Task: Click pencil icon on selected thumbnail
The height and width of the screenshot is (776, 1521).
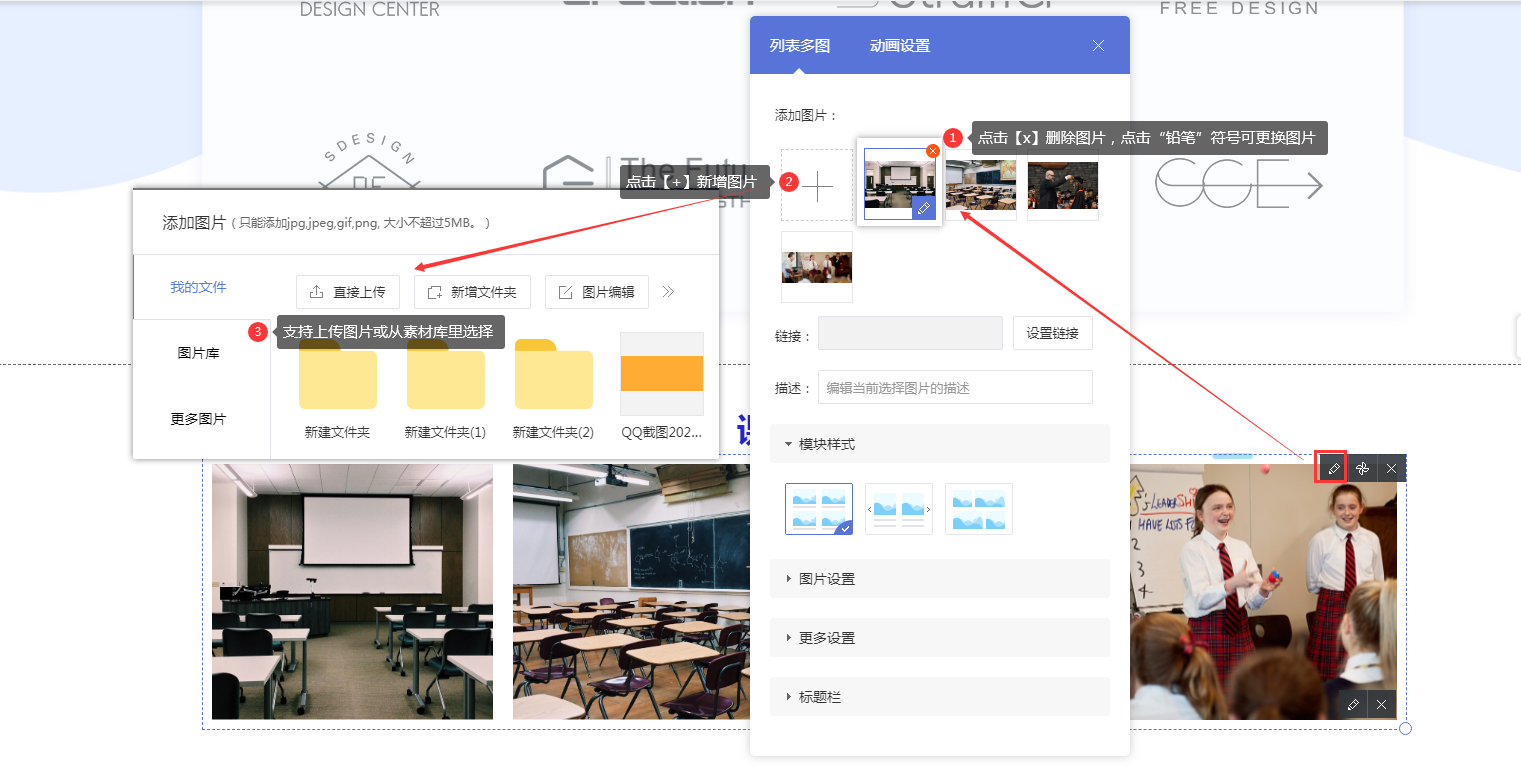Action: point(924,208)
